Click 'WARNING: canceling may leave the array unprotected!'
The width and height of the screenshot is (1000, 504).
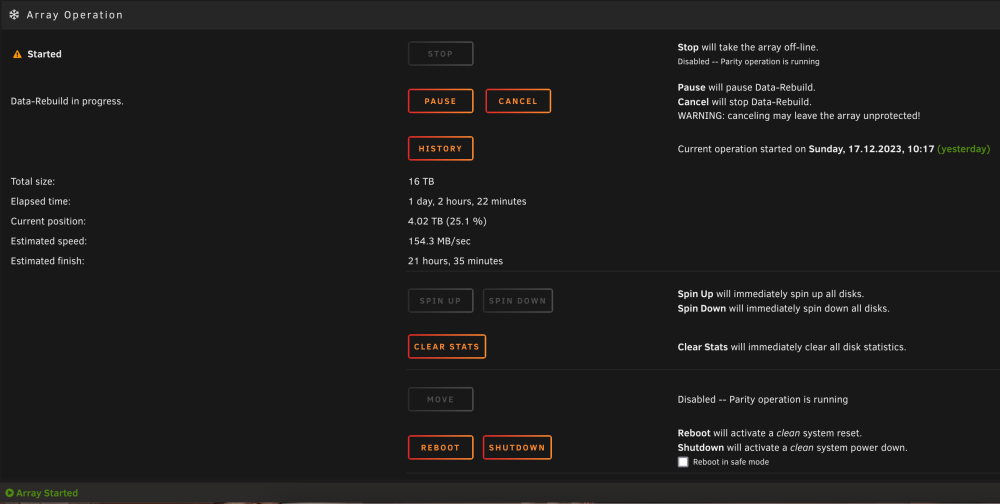(798, 115)
